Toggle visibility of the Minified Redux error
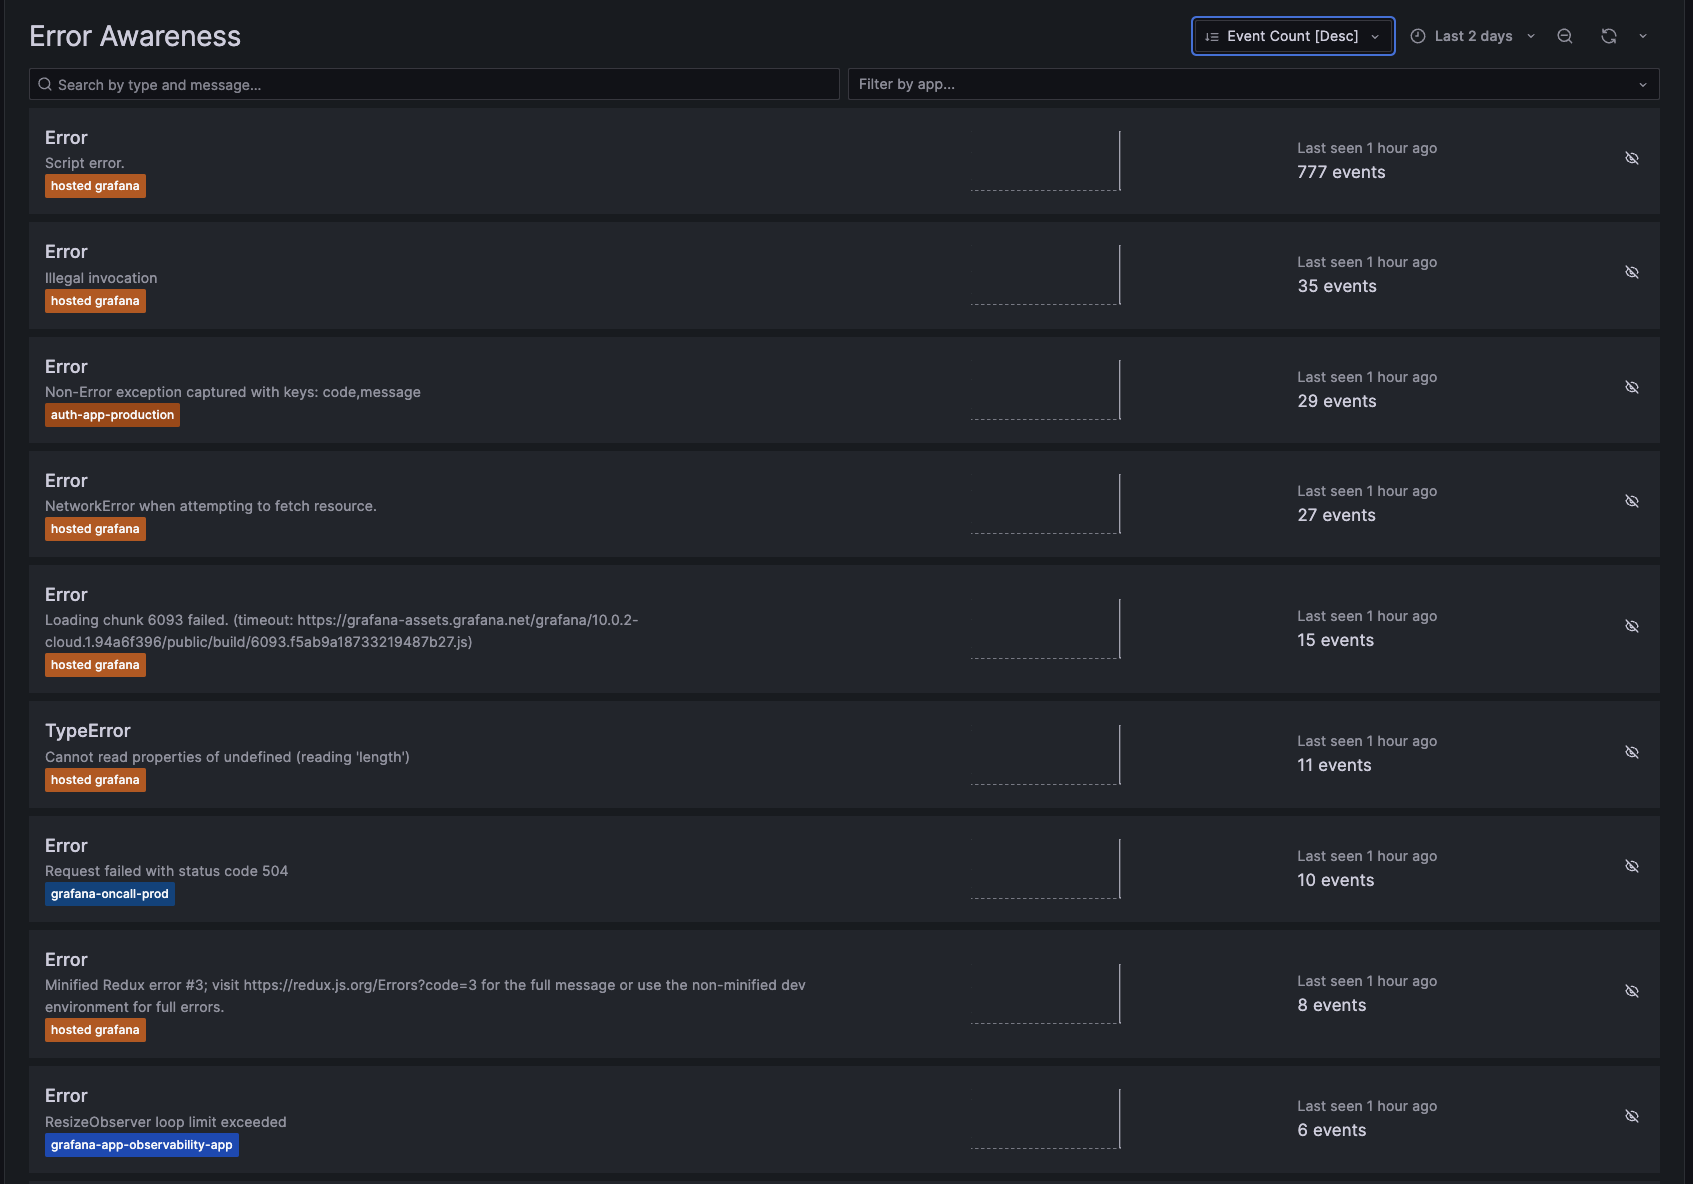The image size is (1693, 1184). (x=1632, y=991)
